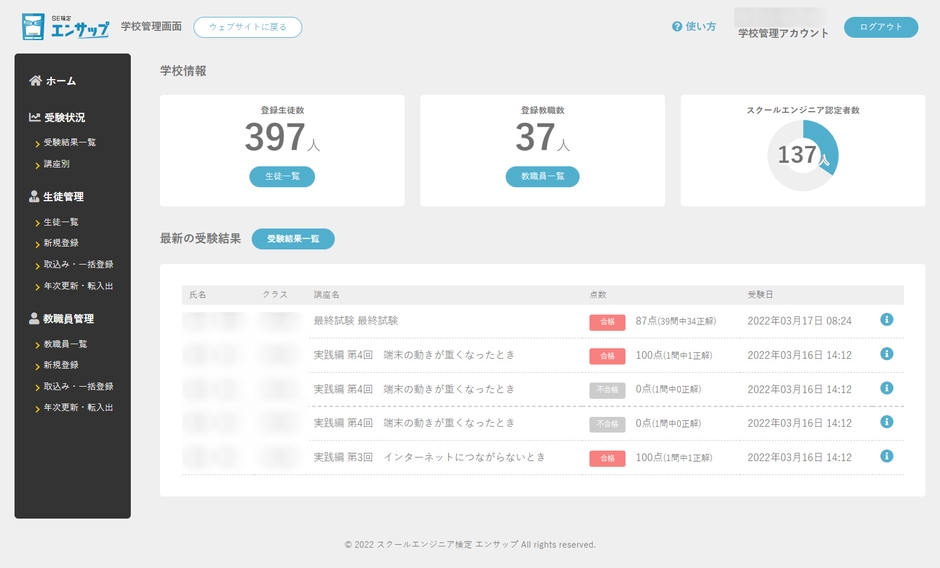Click the 教職員管理 people icon
The height and width of the screenshot is (568, 940).
(x=35, y=319)
